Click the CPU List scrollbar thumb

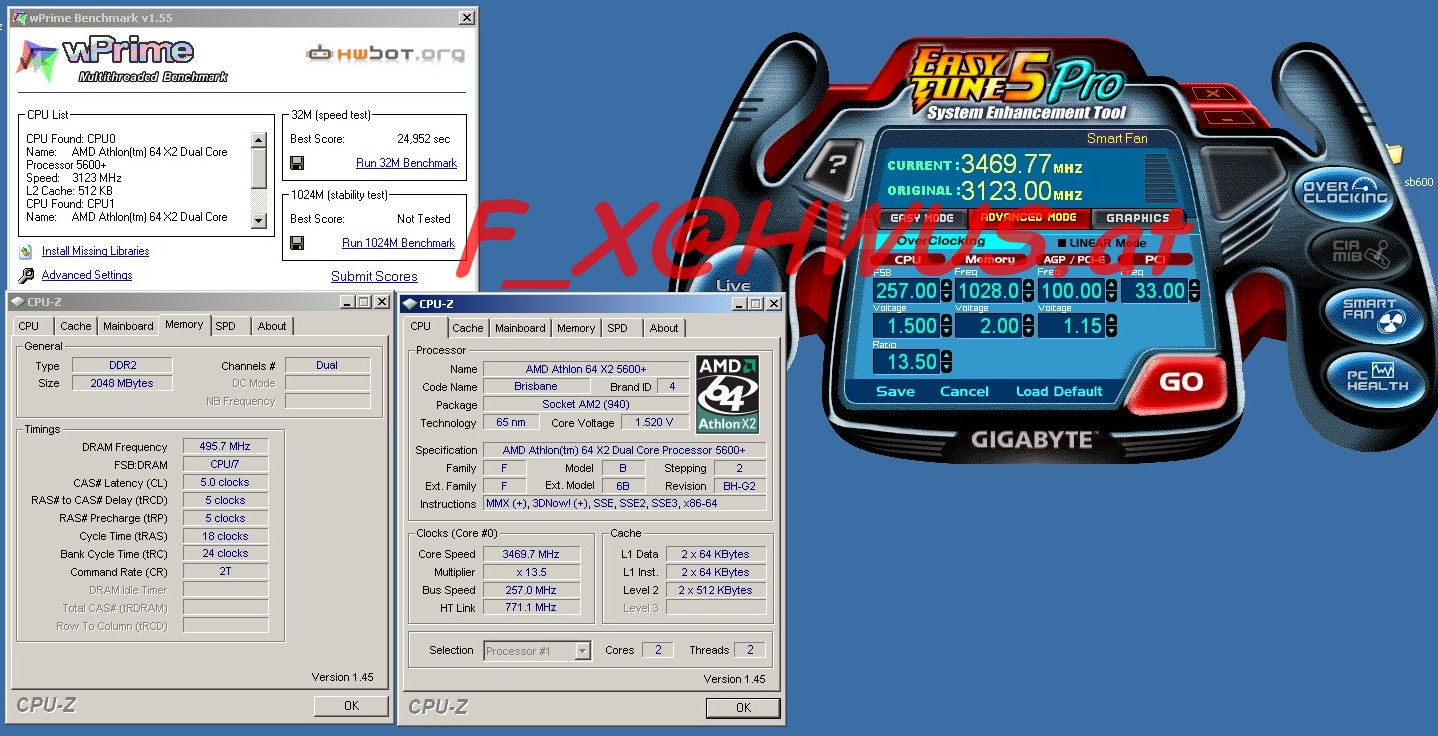click(259, 168)
